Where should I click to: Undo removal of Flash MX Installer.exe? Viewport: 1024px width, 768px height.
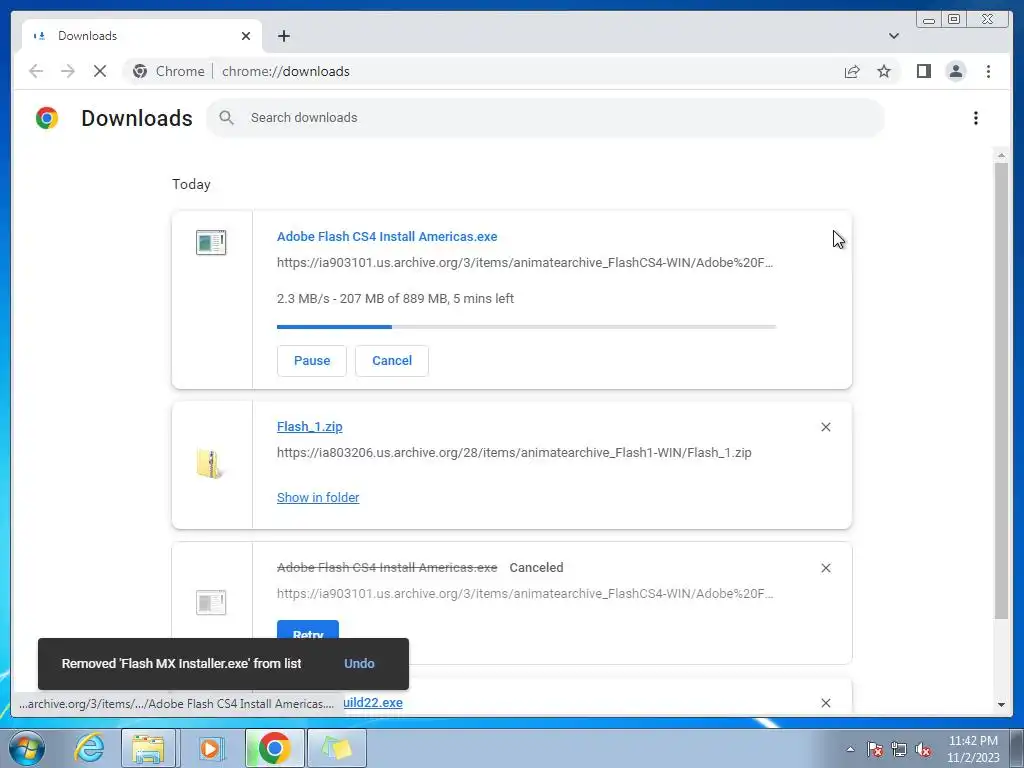[x=359, y=664]
